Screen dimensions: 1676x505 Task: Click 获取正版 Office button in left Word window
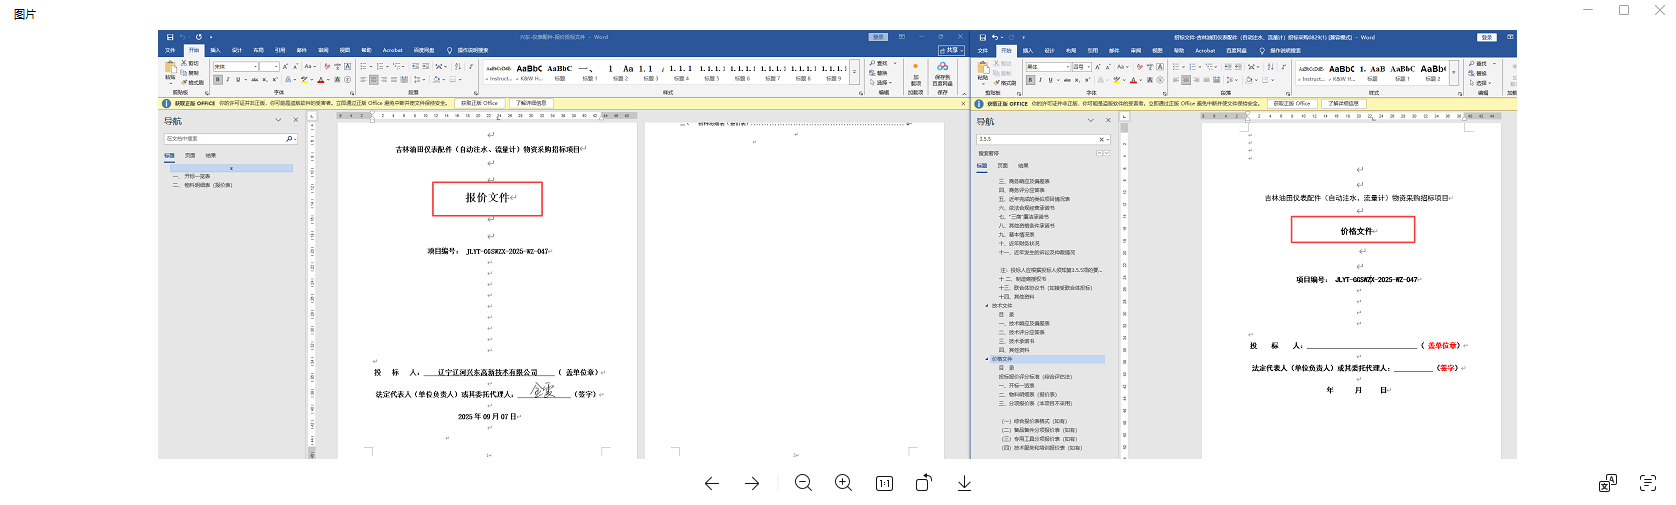479,103
